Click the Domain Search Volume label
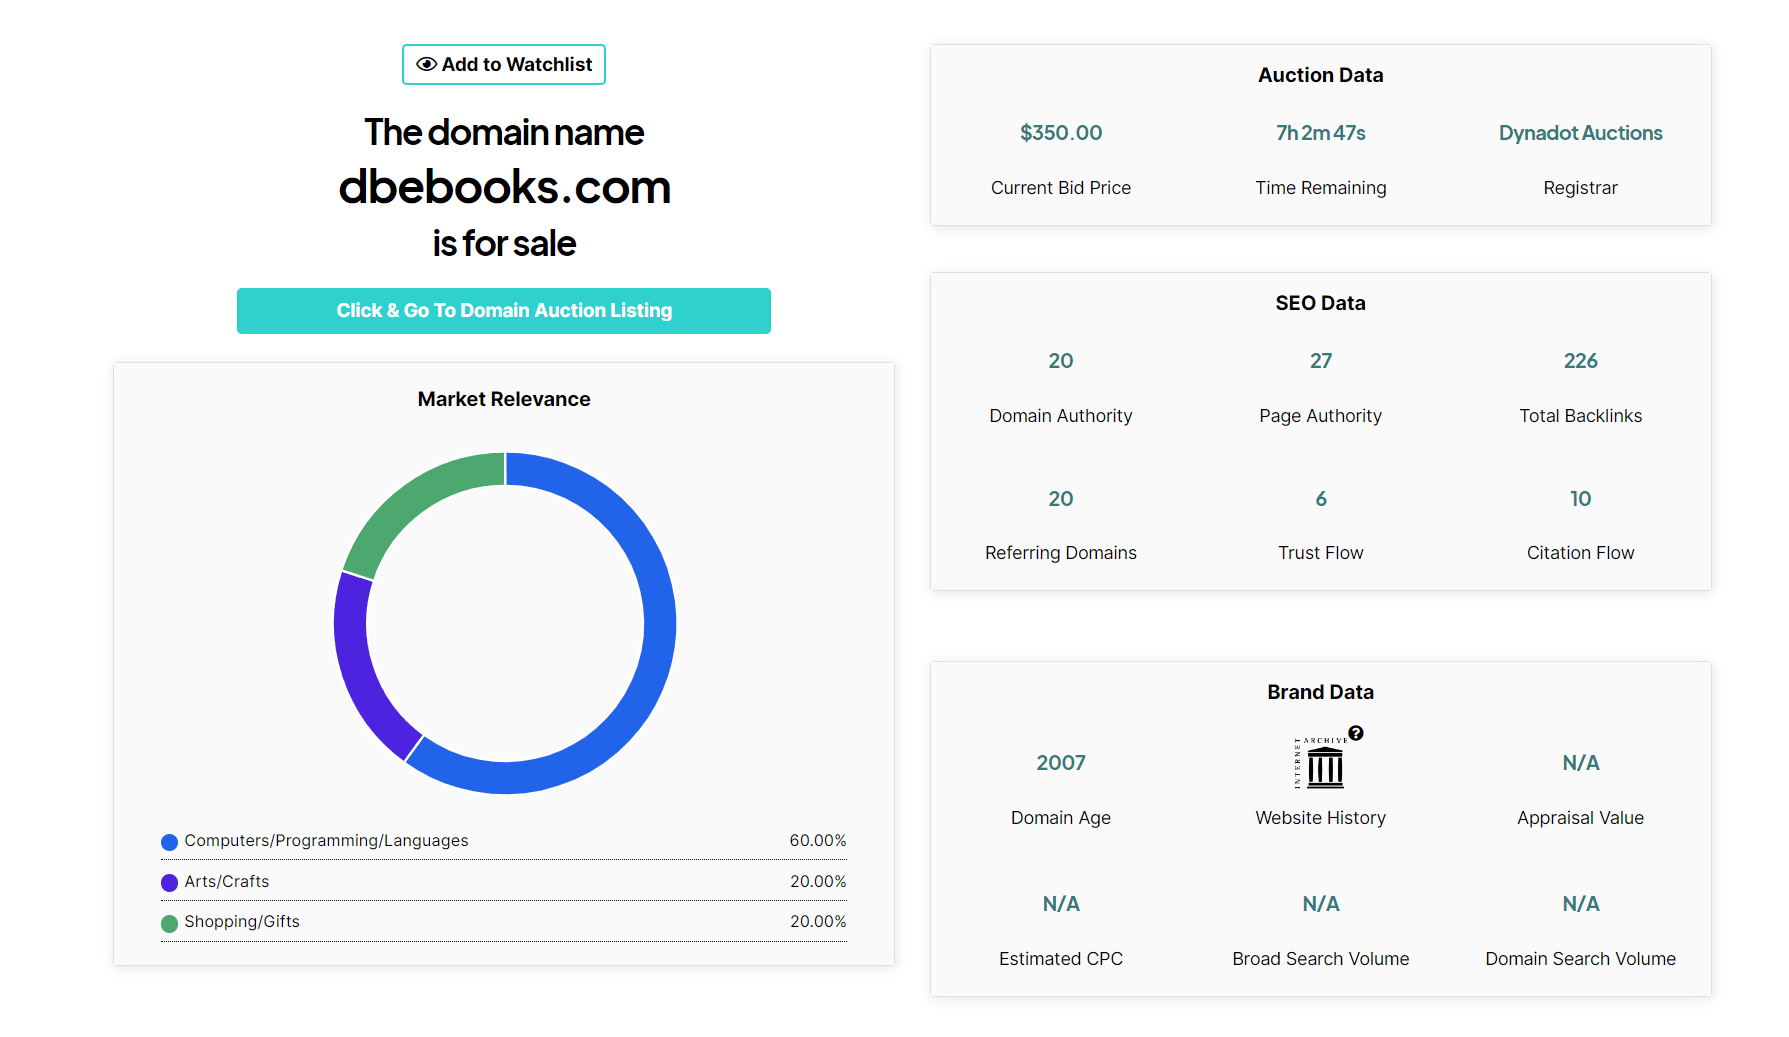This screenshot has height=1037, width=1789. pos(1580,959)
